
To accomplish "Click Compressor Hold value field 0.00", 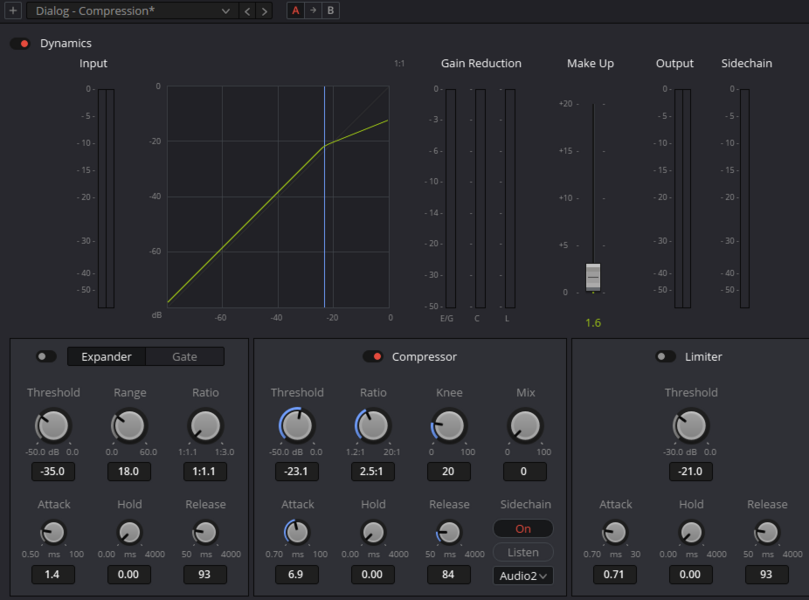I will point(373,574).
